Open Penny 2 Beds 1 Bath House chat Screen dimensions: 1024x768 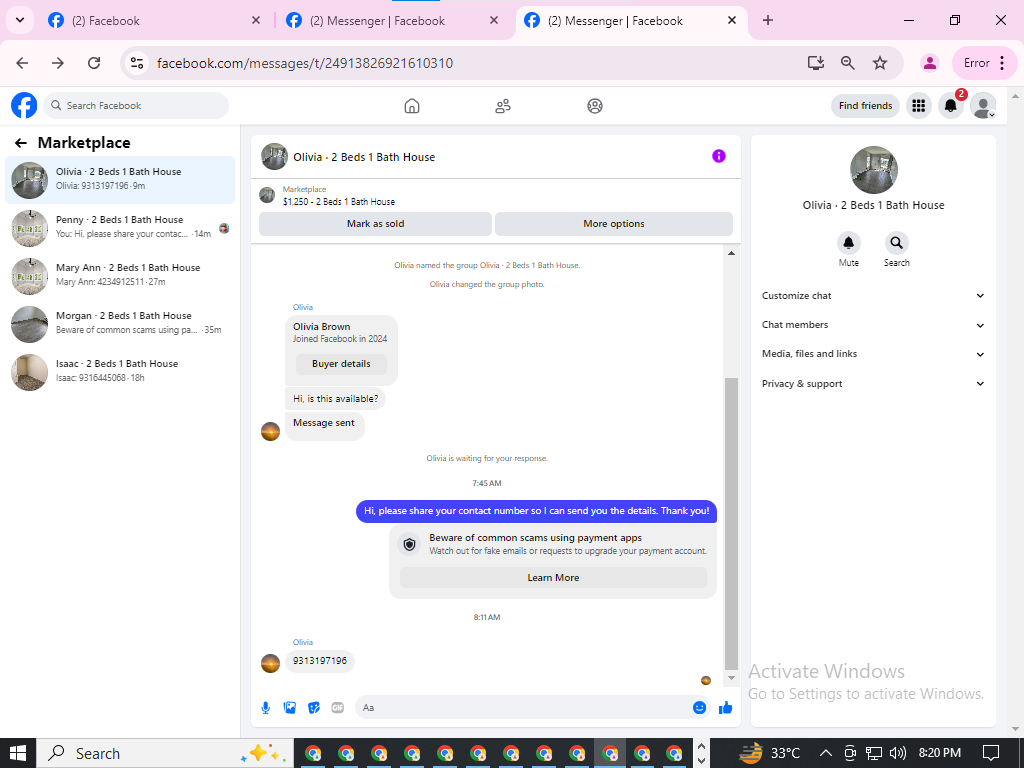[120, 228]
